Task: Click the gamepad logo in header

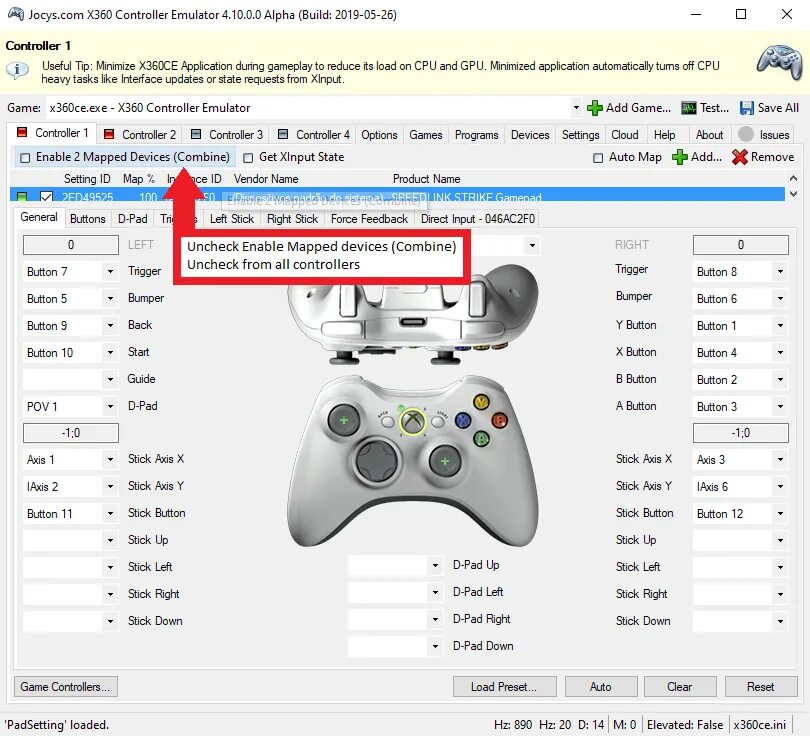Action: pyautogui.click(x=780, y=63)
